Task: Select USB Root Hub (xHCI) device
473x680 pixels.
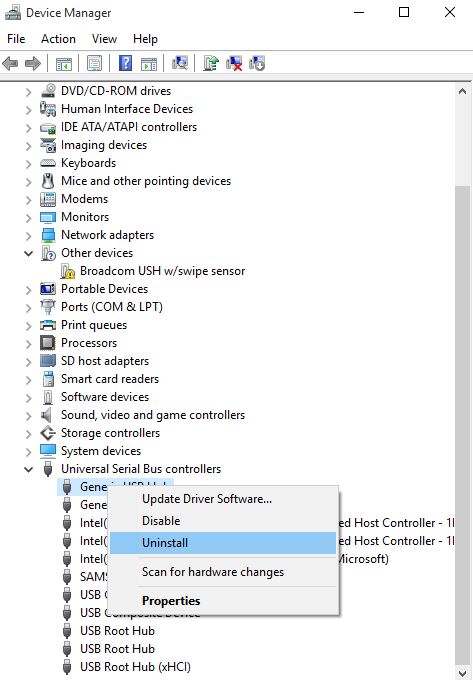Action: click(135, 667)
